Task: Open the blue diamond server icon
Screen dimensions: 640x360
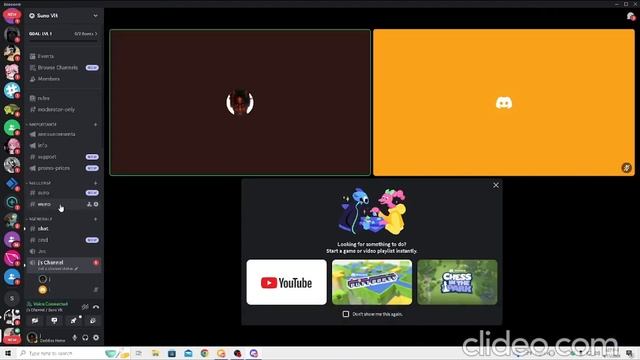Action: click(x=12, y=184)
